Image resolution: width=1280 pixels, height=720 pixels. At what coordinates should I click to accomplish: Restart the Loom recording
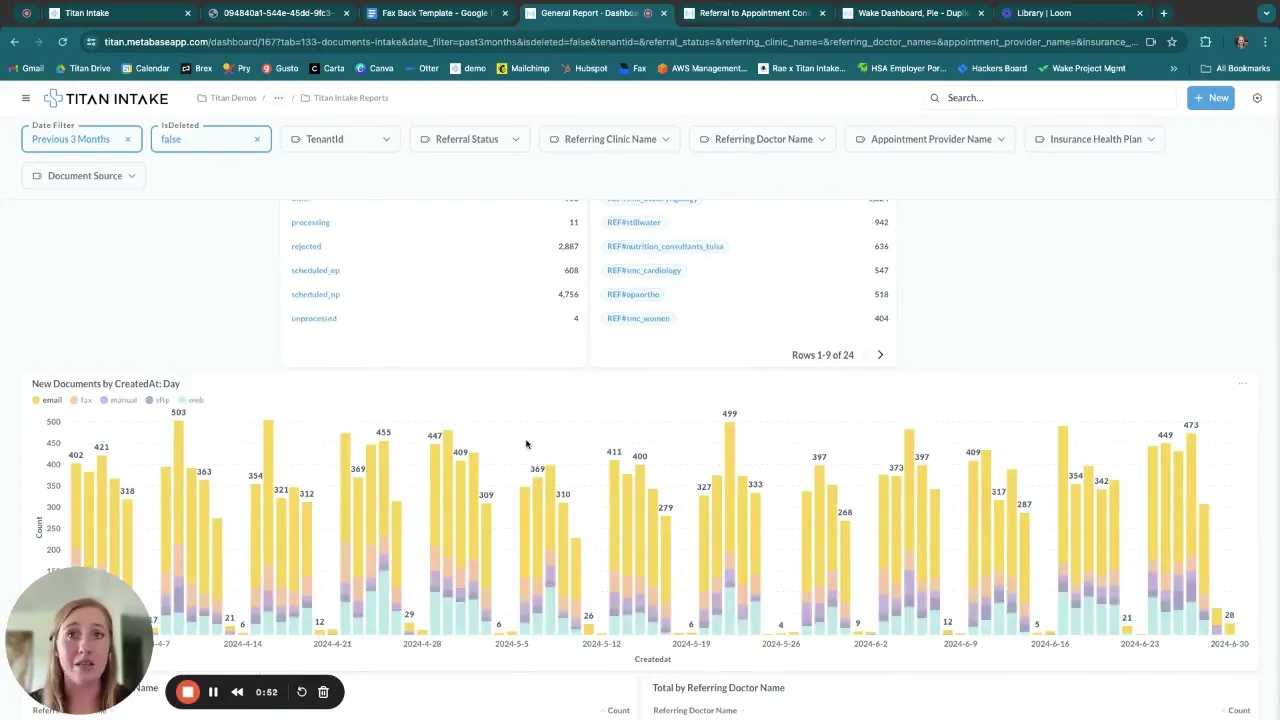coord(301,692)
